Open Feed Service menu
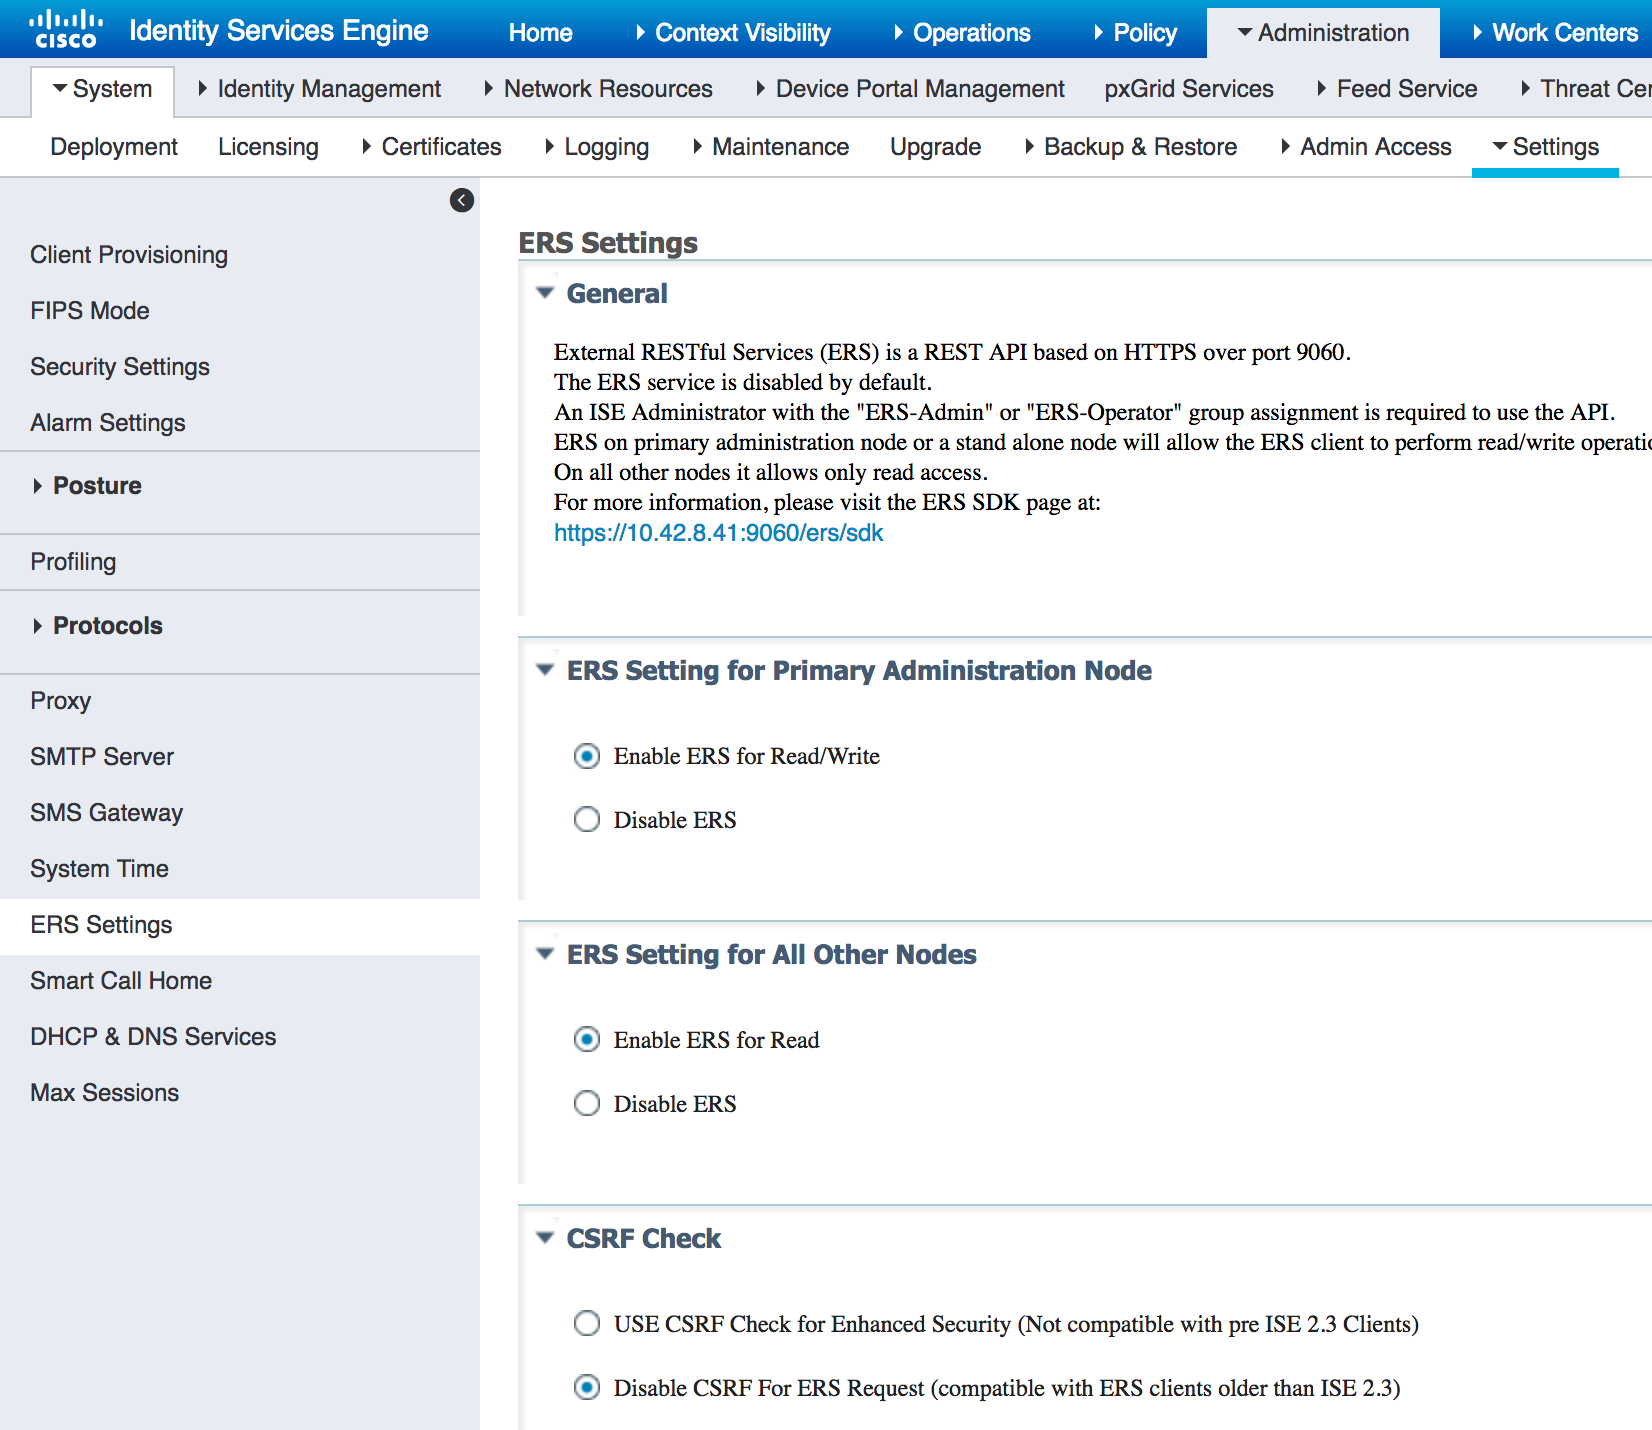Viewport: 1652px width, 1430px height. 1397,89
